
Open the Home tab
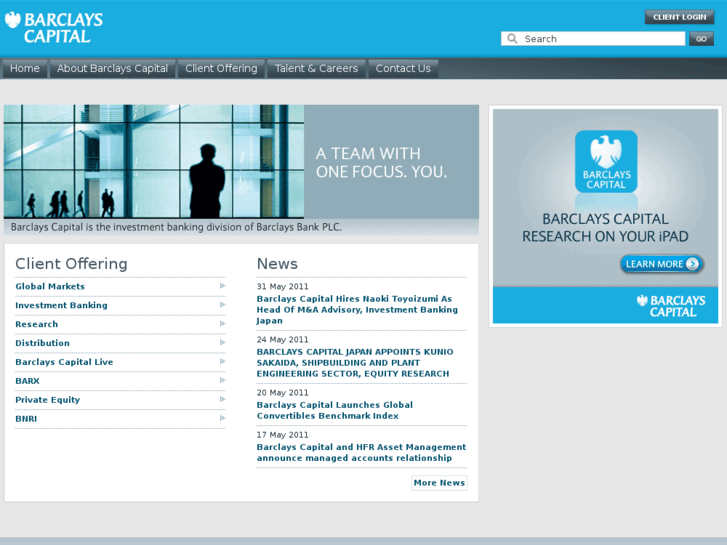point(25,69)
